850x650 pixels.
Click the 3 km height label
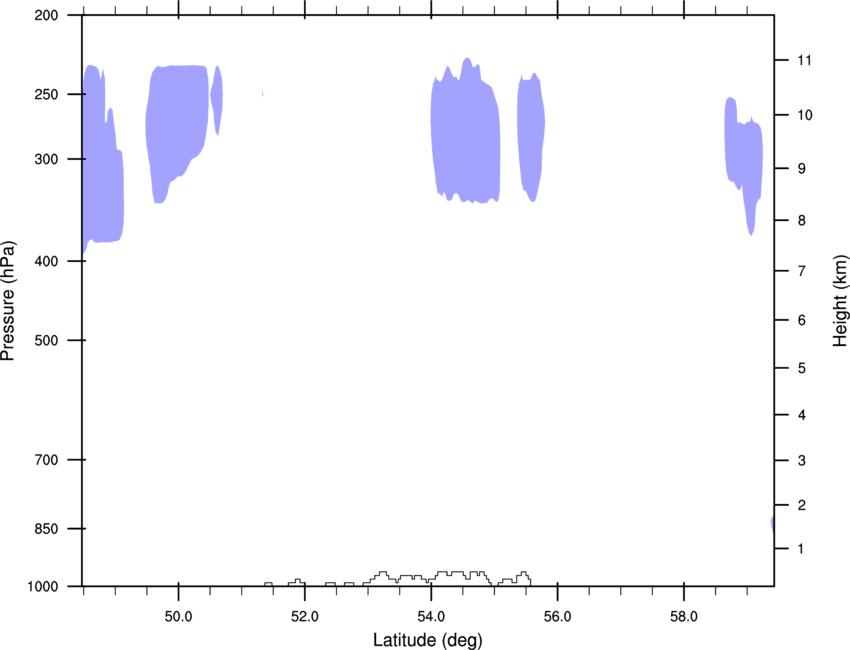(x=801, y=460)
